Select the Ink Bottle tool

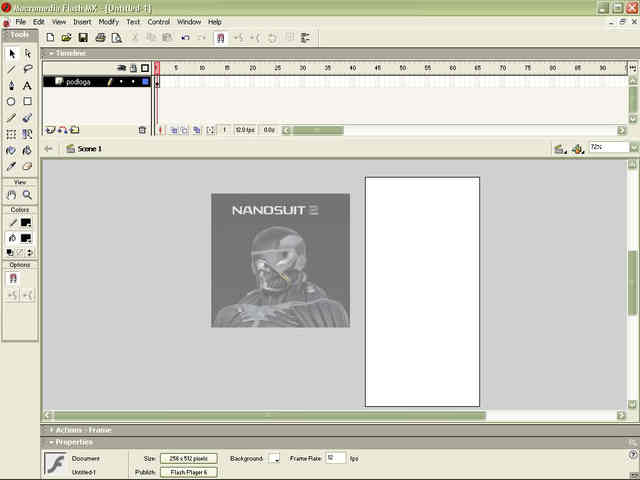click(x=11, y=150)
